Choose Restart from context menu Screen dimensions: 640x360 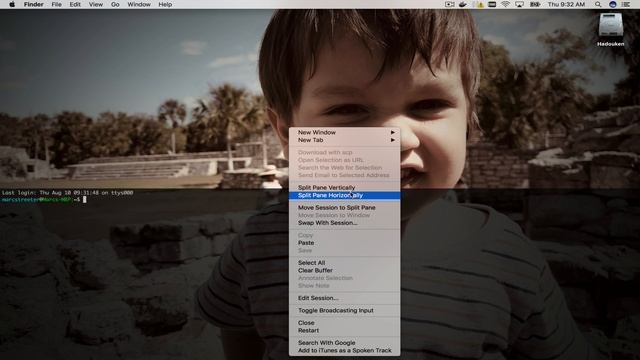(x=344, y=330)
